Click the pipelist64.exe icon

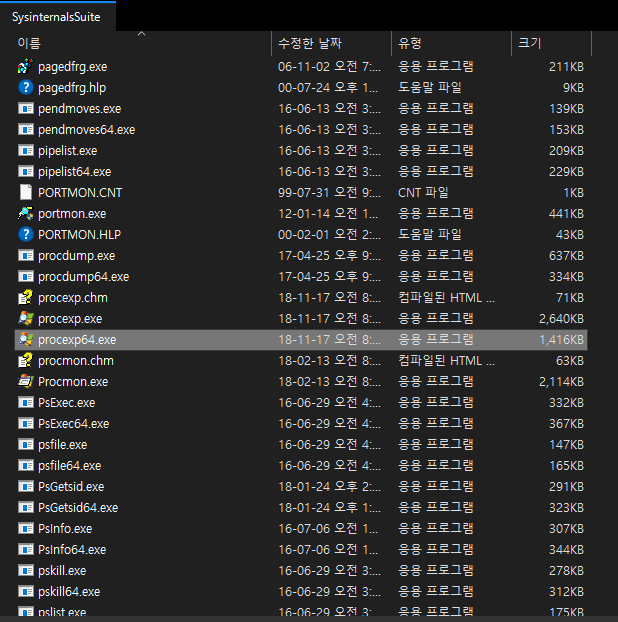click(26, 171)
